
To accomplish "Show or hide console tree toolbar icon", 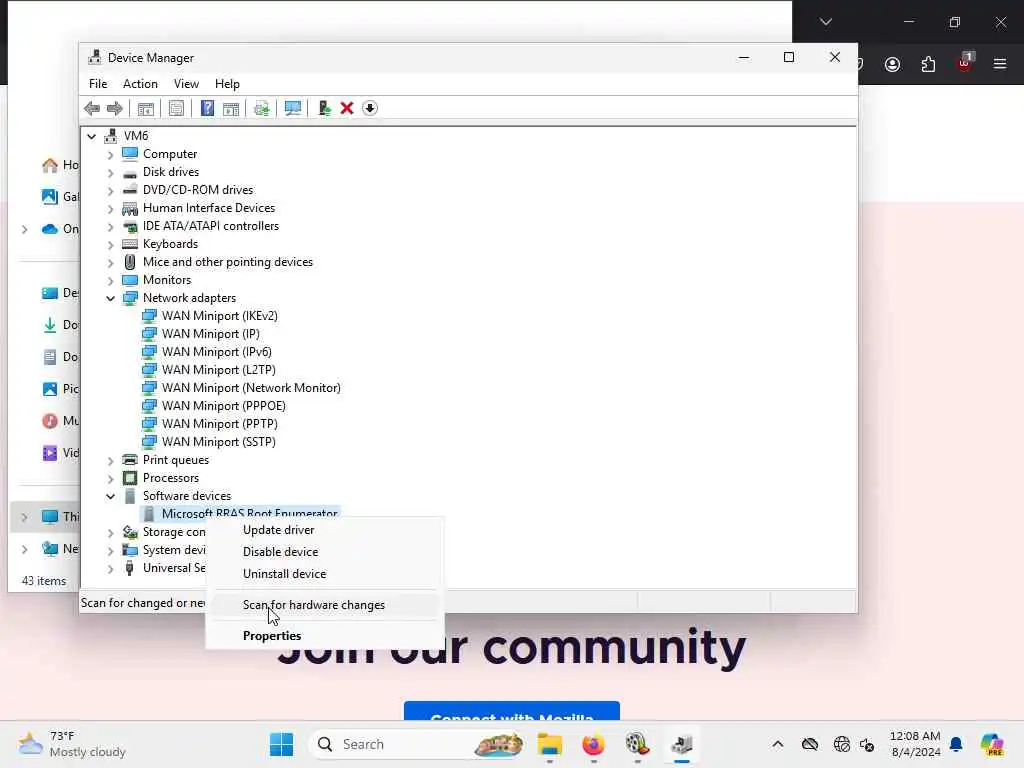I will pos(146,108).
